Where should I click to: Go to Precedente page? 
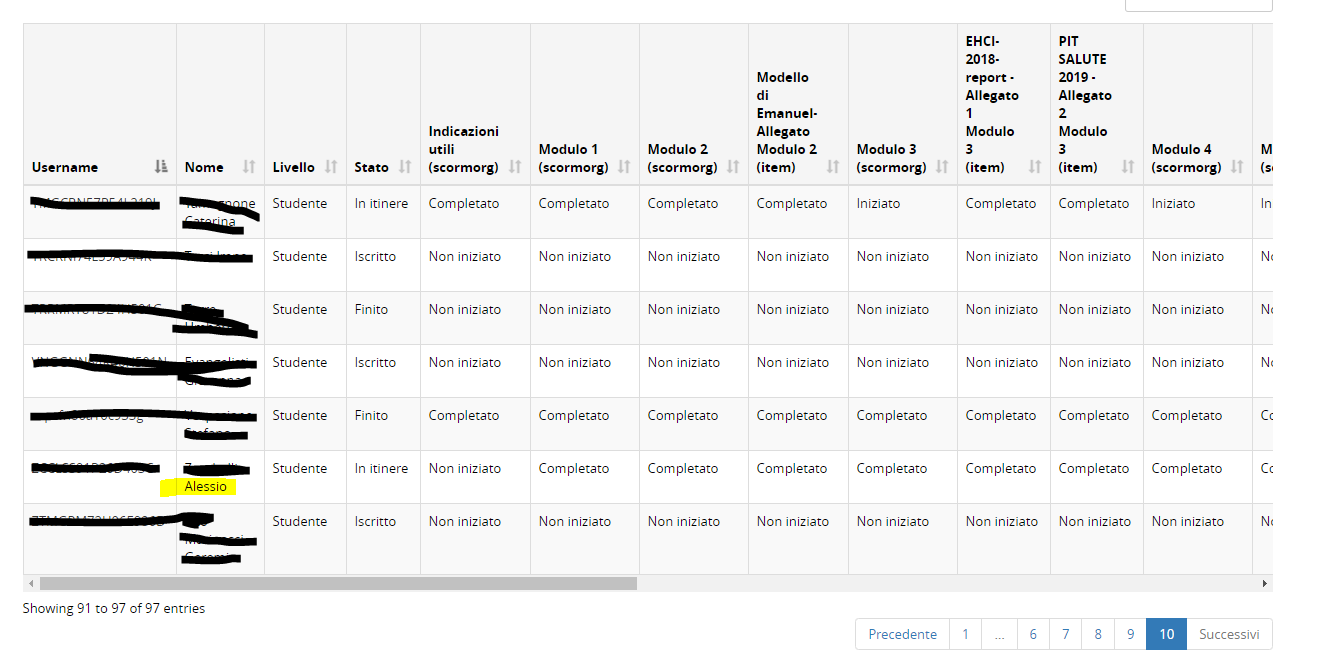[902, 634]
